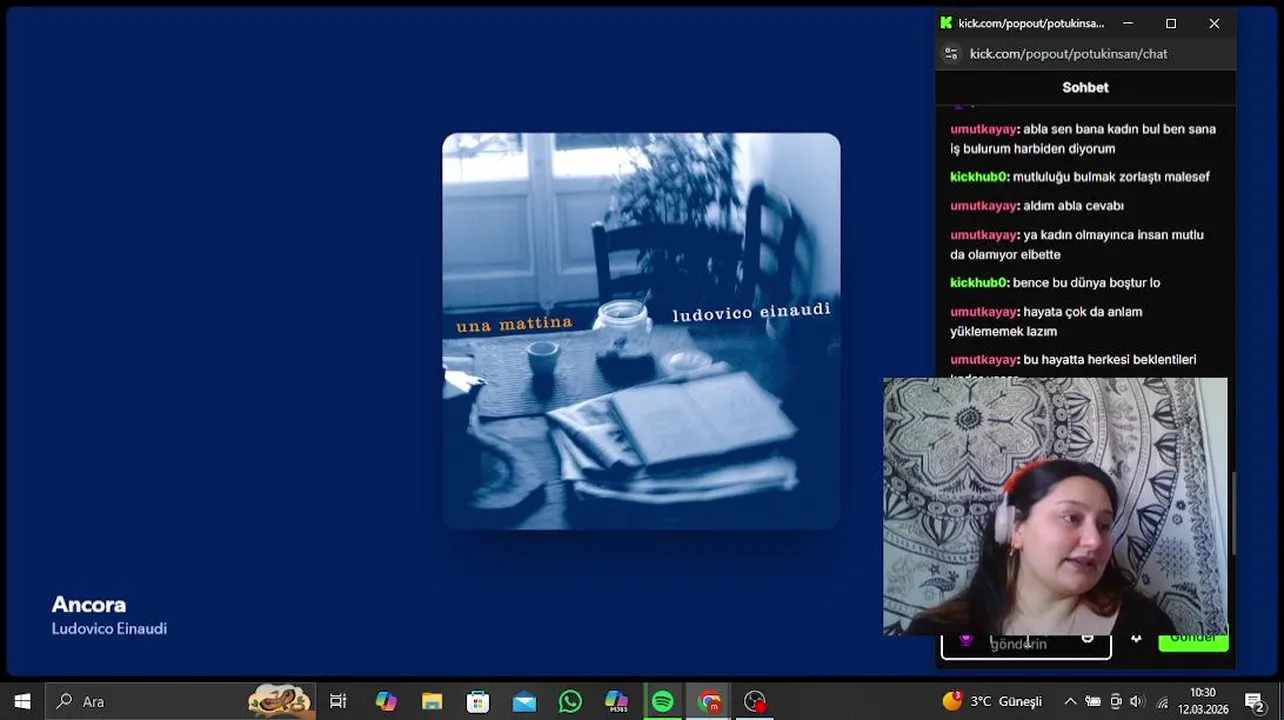Show hidden system tray icons
1284x720 pixels.
coord(1070,701)
